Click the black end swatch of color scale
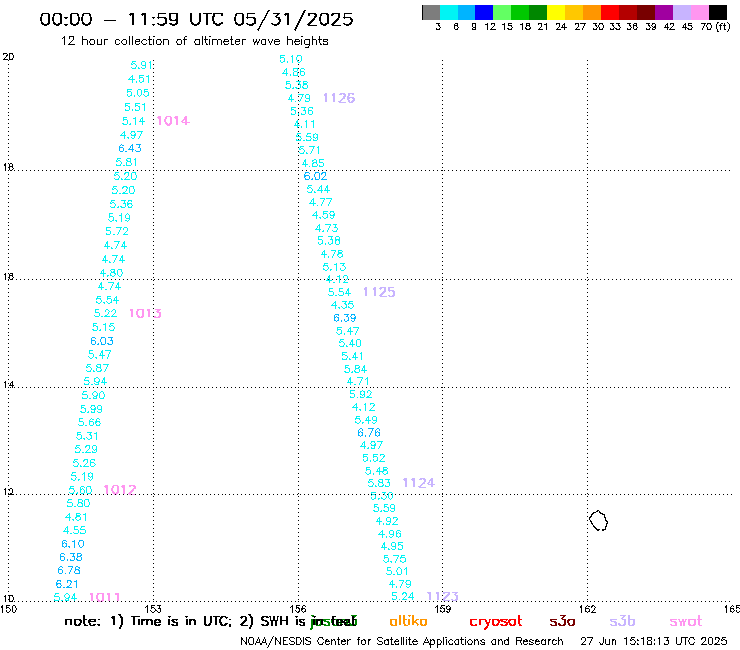 [717, 12]
